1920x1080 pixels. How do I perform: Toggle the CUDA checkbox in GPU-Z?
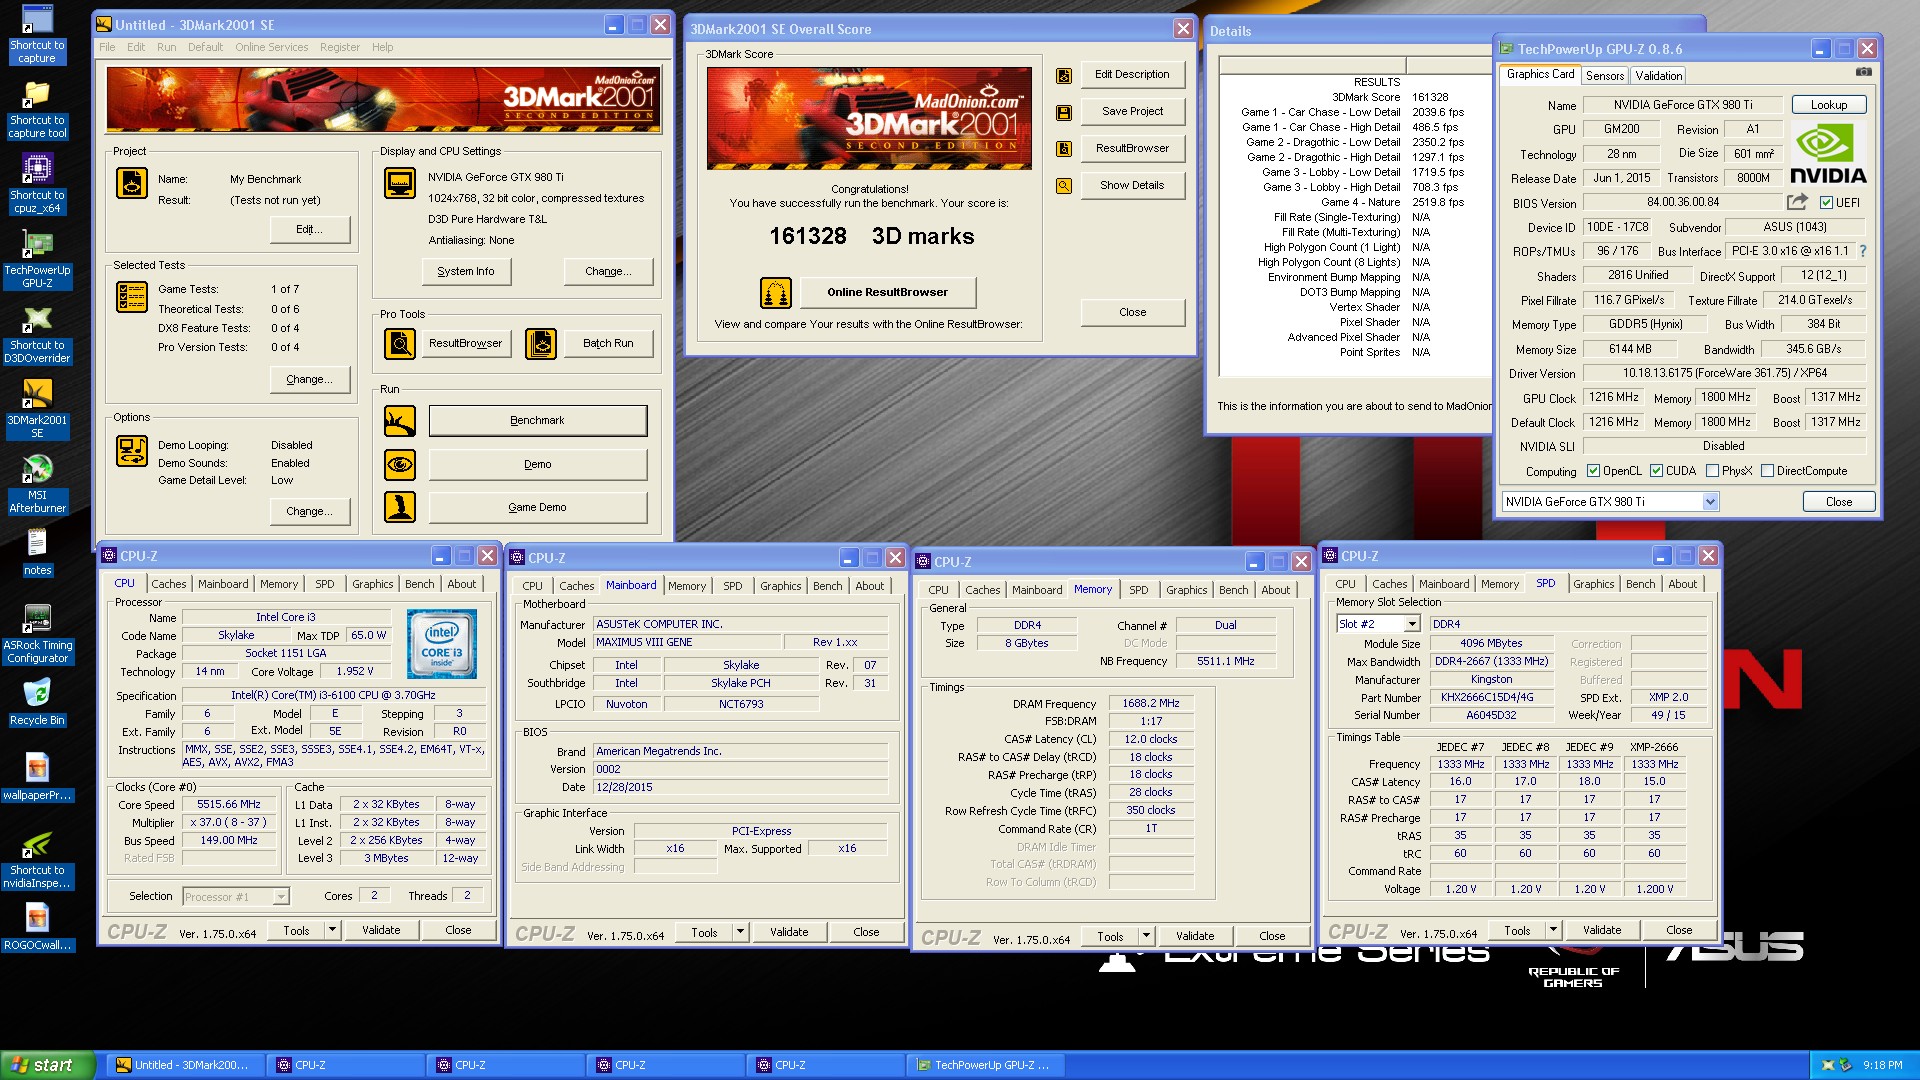(x=1656, y=471)
